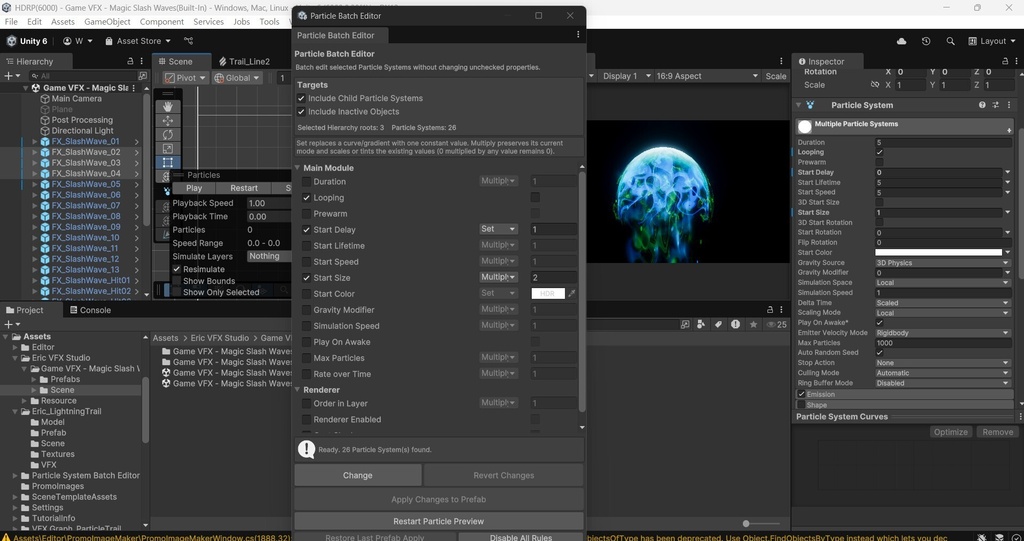
Task: Pick Start Color with the eyedropper
Action: [x=572, y=294]
